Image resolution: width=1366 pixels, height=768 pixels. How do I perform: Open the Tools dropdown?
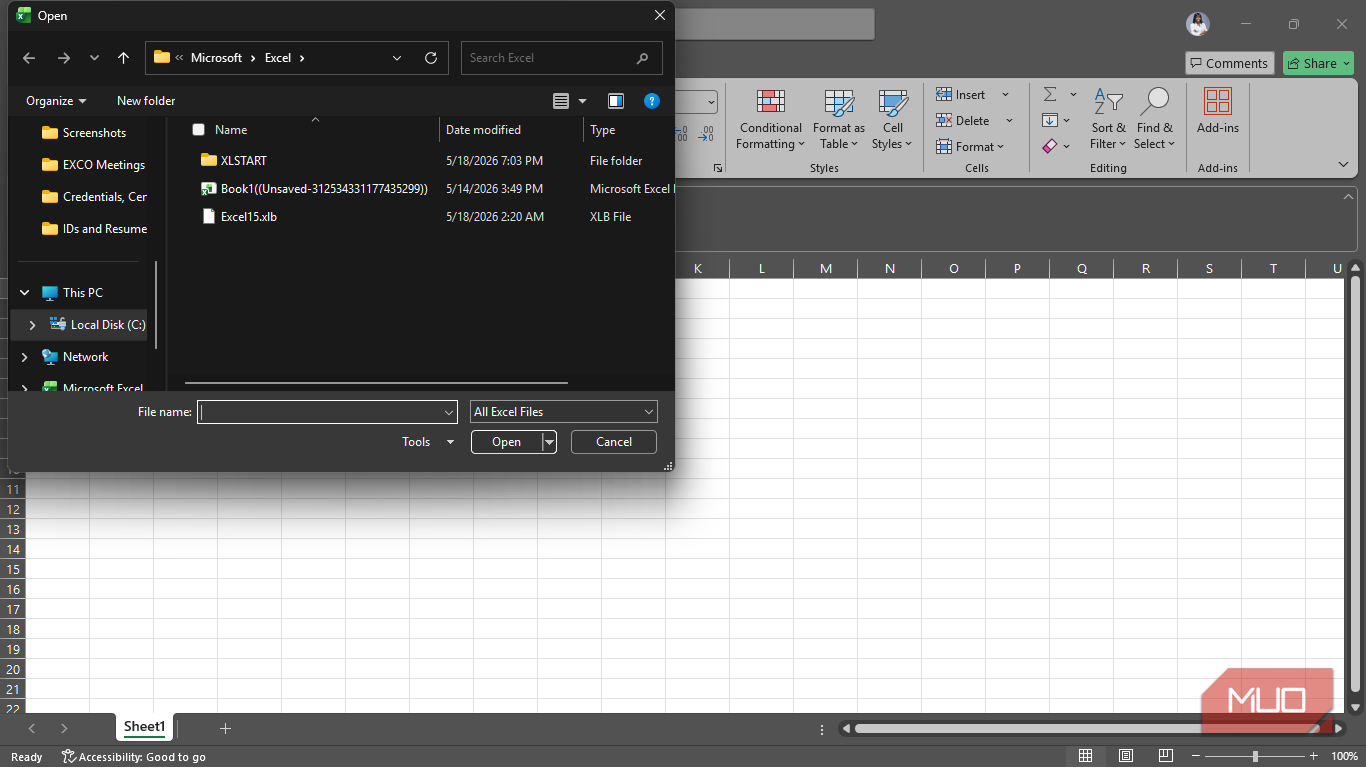pyautogui.click(x=428, y=442)
